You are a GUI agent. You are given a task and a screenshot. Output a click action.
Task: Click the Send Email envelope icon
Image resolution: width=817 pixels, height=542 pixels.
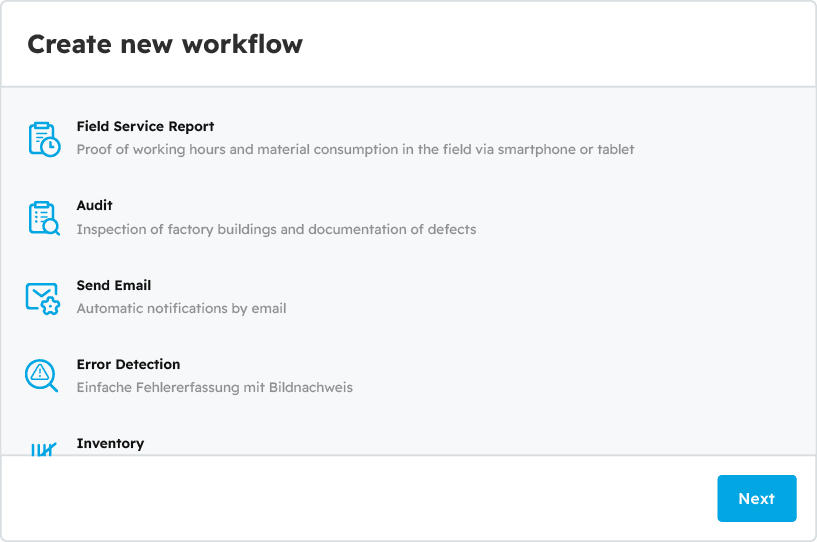coord(43,297)
